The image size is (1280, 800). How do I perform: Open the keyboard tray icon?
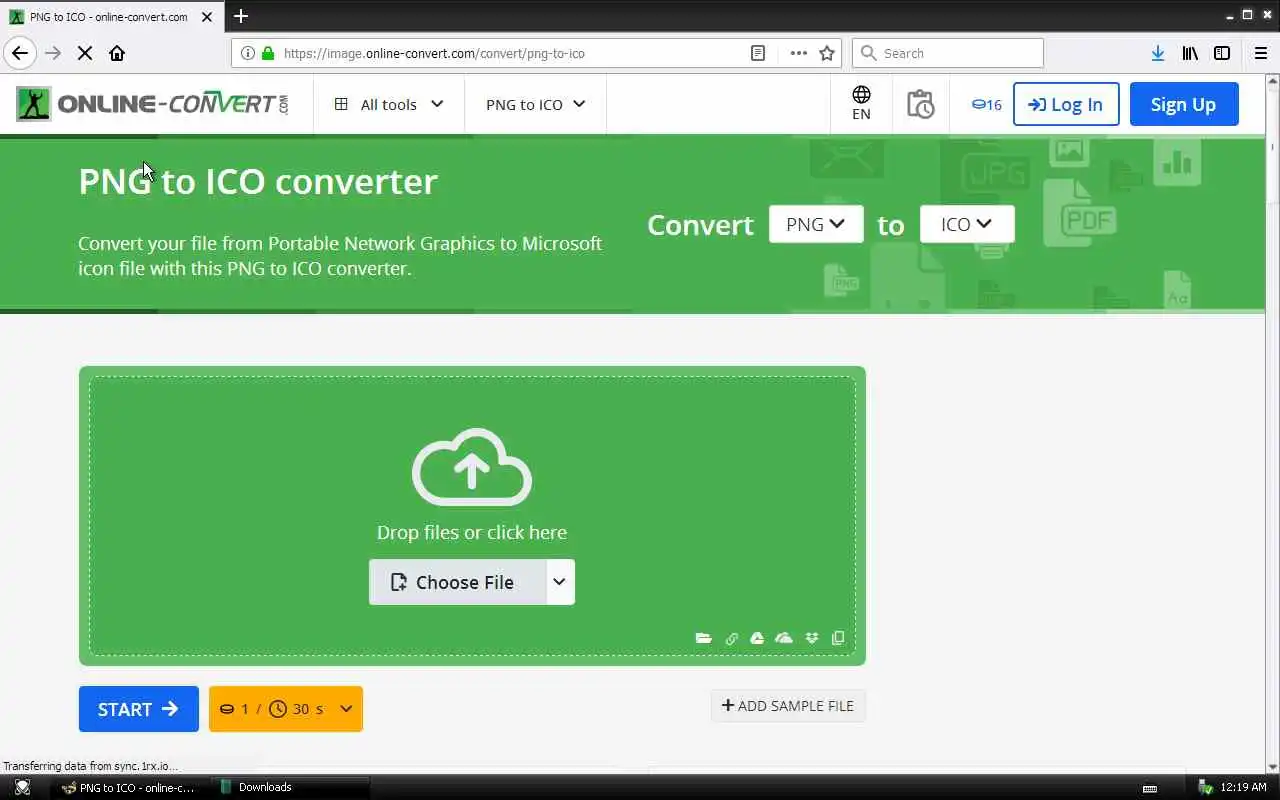(x=1150, y=788)
